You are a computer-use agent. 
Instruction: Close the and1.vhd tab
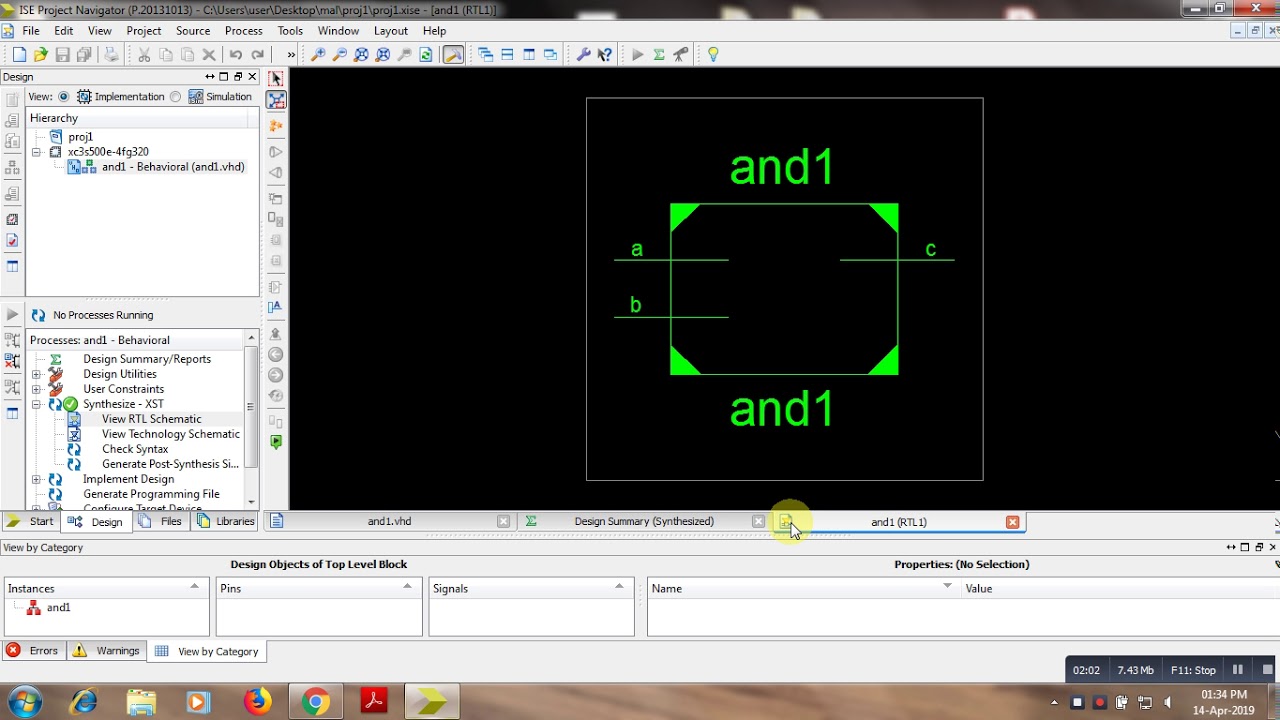[x=503, y=521]
